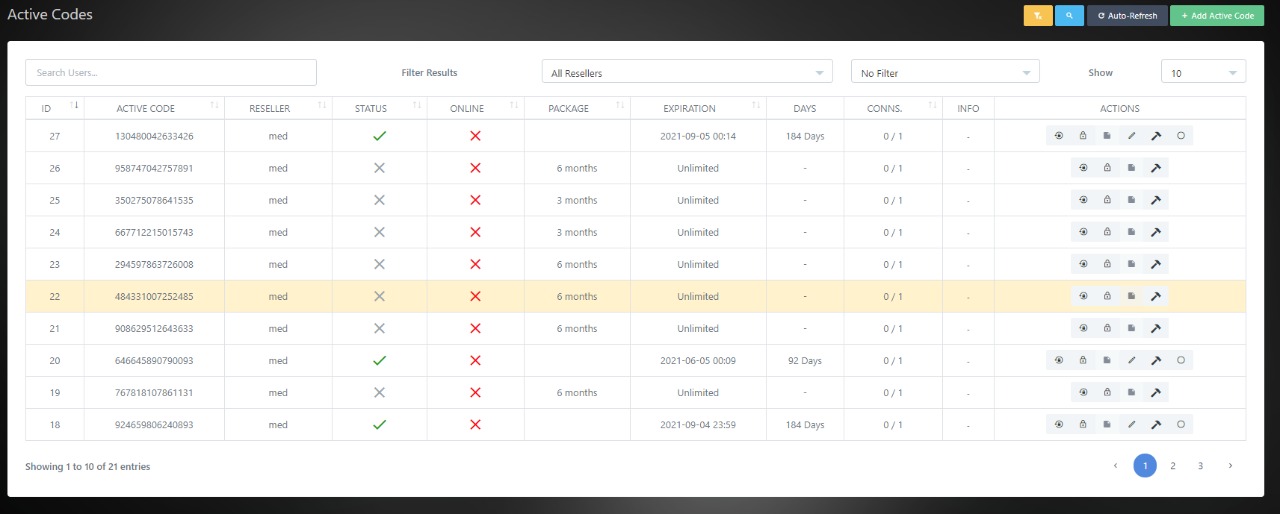Select active code 646645890790093

coord(155,360)
